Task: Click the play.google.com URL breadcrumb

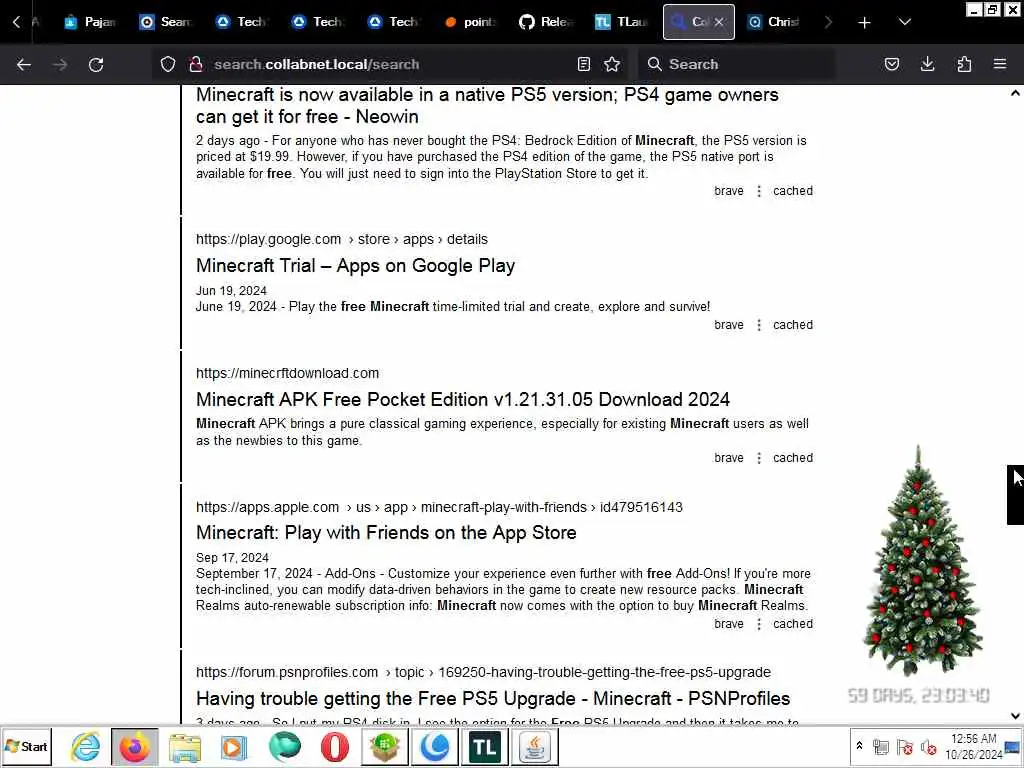Action: (342, 239)
